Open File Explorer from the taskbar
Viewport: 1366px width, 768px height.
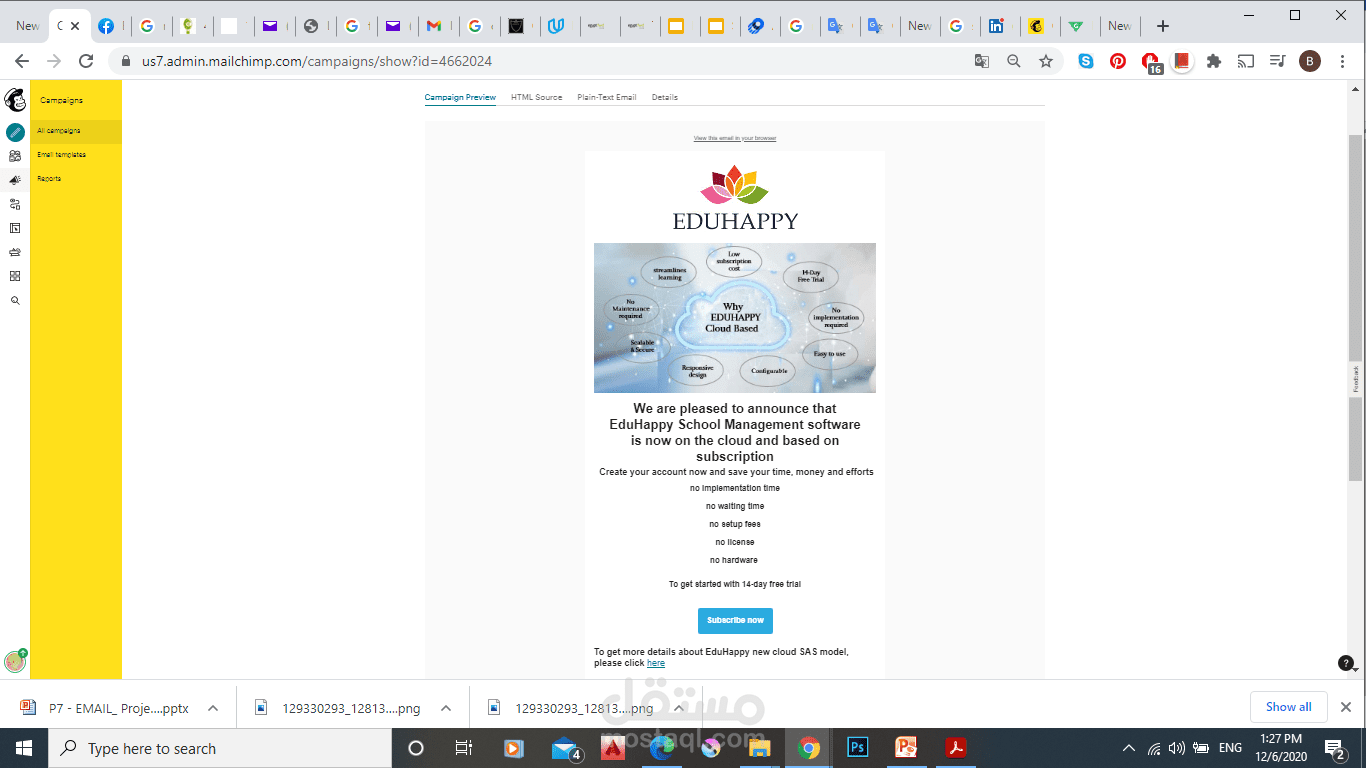(x=760, y=748)
